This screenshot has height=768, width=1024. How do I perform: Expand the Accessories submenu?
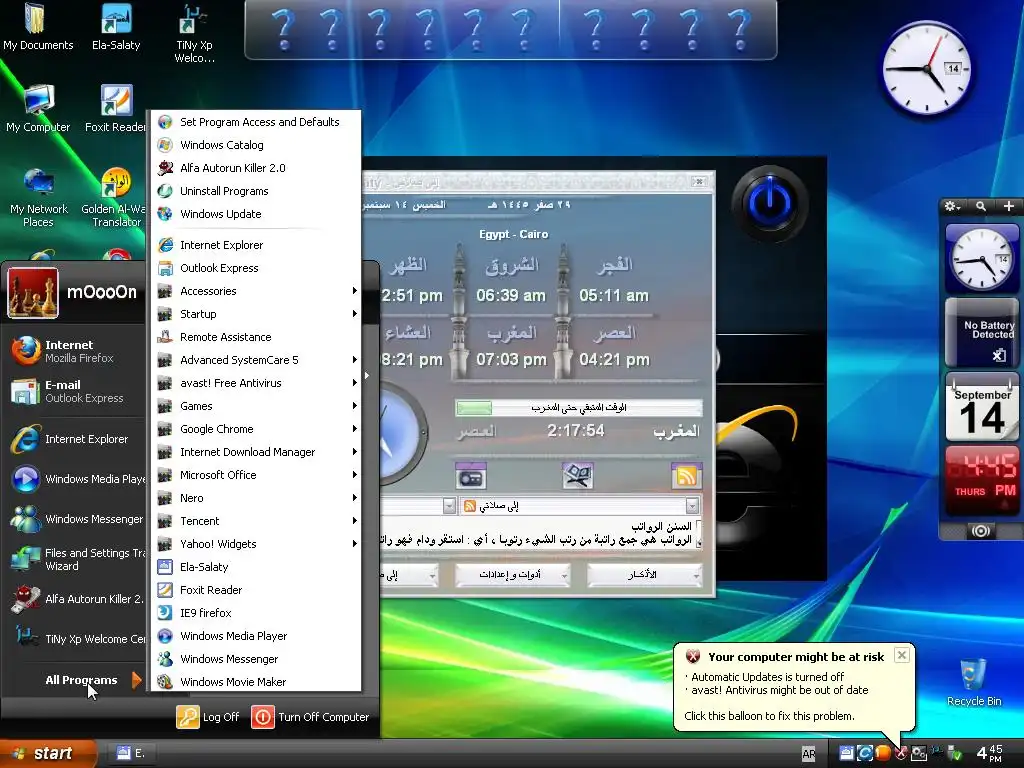coord(258,291)
